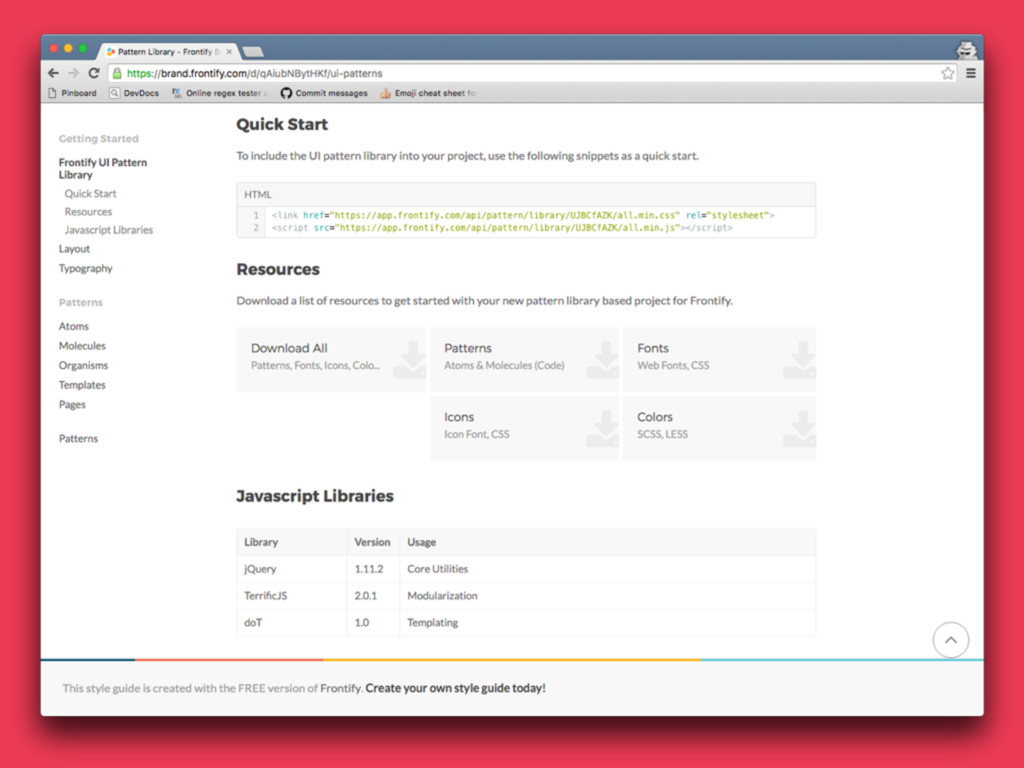Open Typography in the sidebar
The height and width of the screenshot is (768, 1024).
pyautogui.click(x=86, y=268)
